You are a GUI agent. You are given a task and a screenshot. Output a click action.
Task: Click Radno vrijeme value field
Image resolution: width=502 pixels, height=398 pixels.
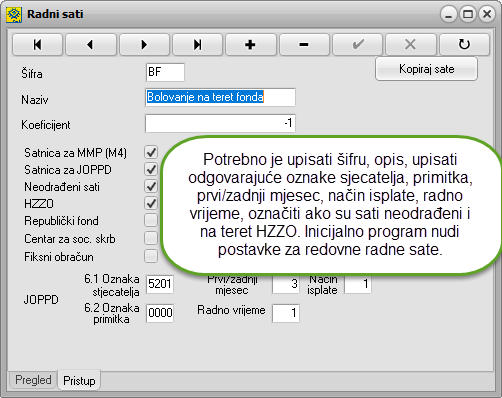coord(286,313)
